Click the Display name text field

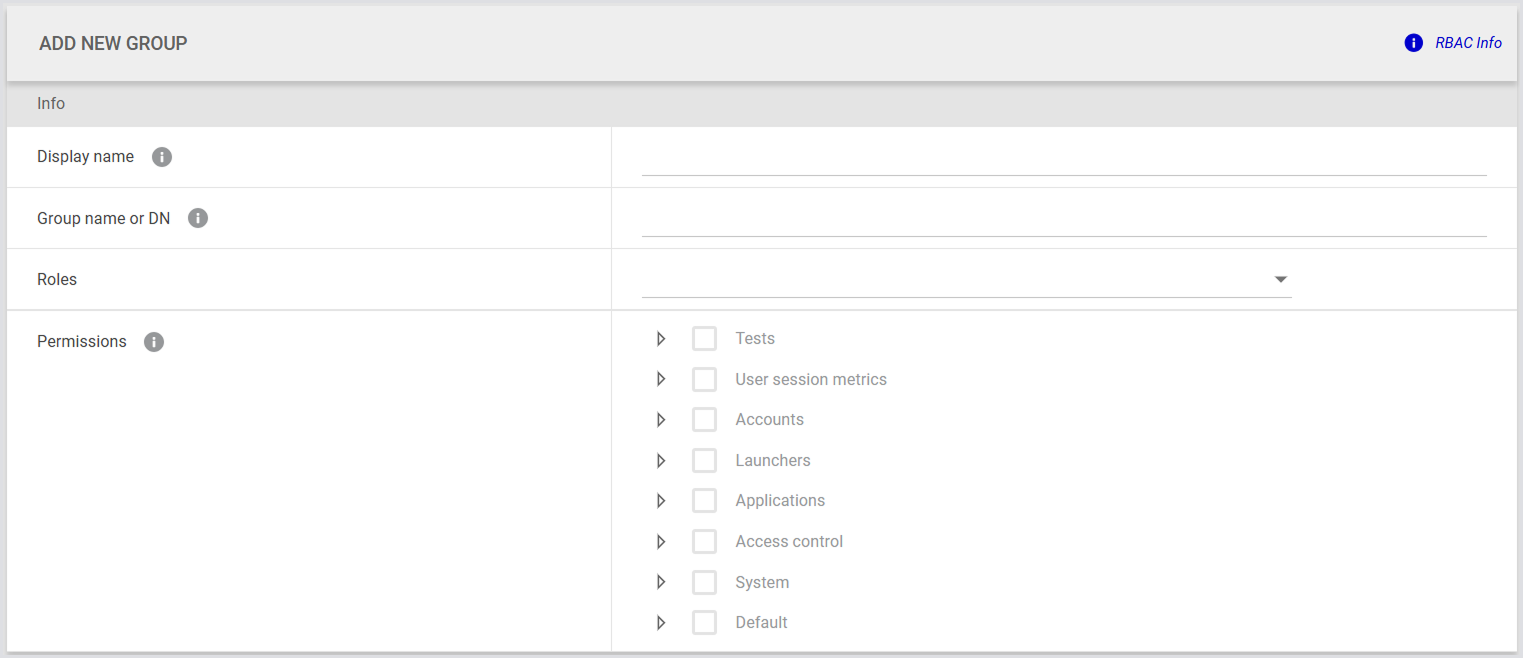coord(1063,159)
